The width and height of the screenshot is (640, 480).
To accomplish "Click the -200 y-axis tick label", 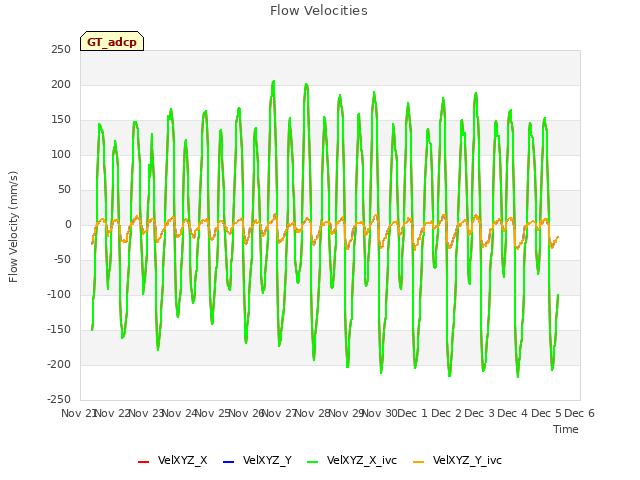I will click(x=59, y=364).
